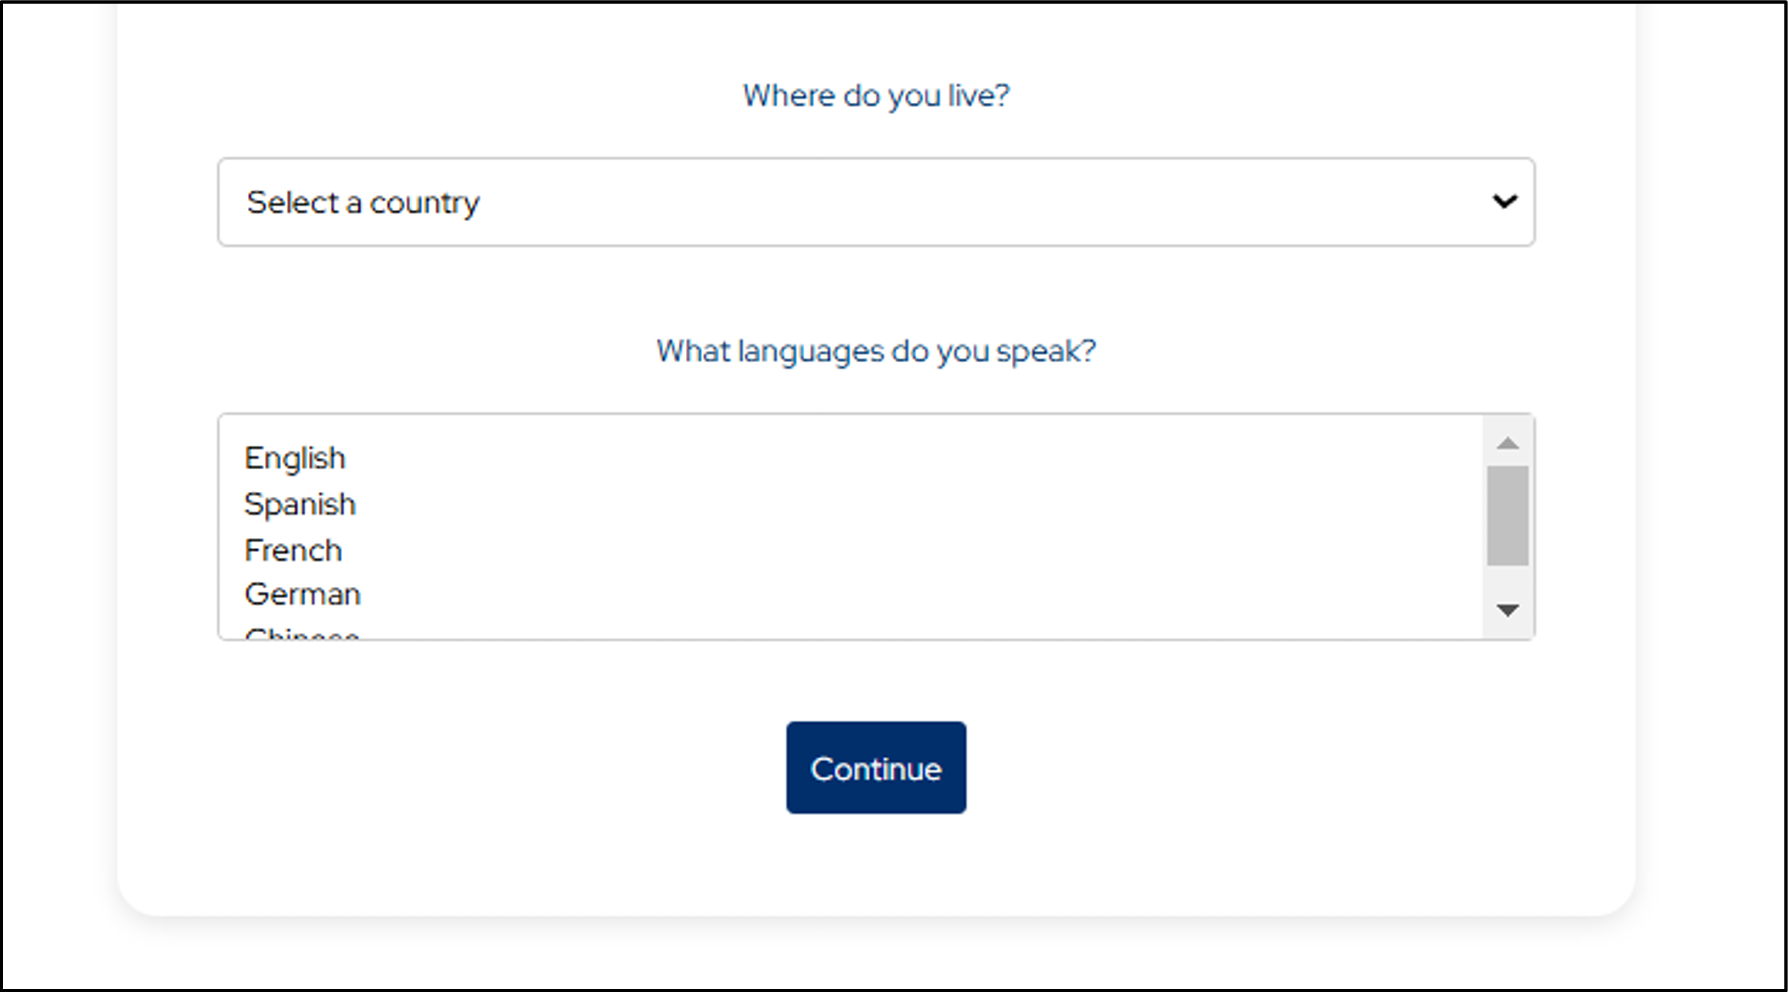Choose French from the languages list

coord(293,550)
